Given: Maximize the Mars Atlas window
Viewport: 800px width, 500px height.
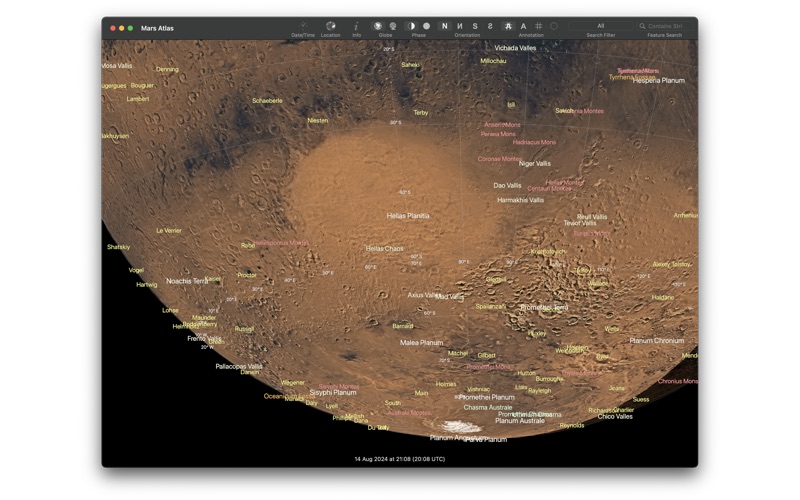Looking at the screenshot, I should (x=130, y=28).
